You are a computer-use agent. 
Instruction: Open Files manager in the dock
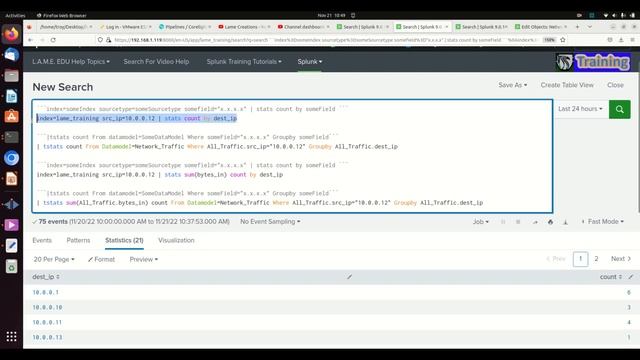click(x=11, y=76)
